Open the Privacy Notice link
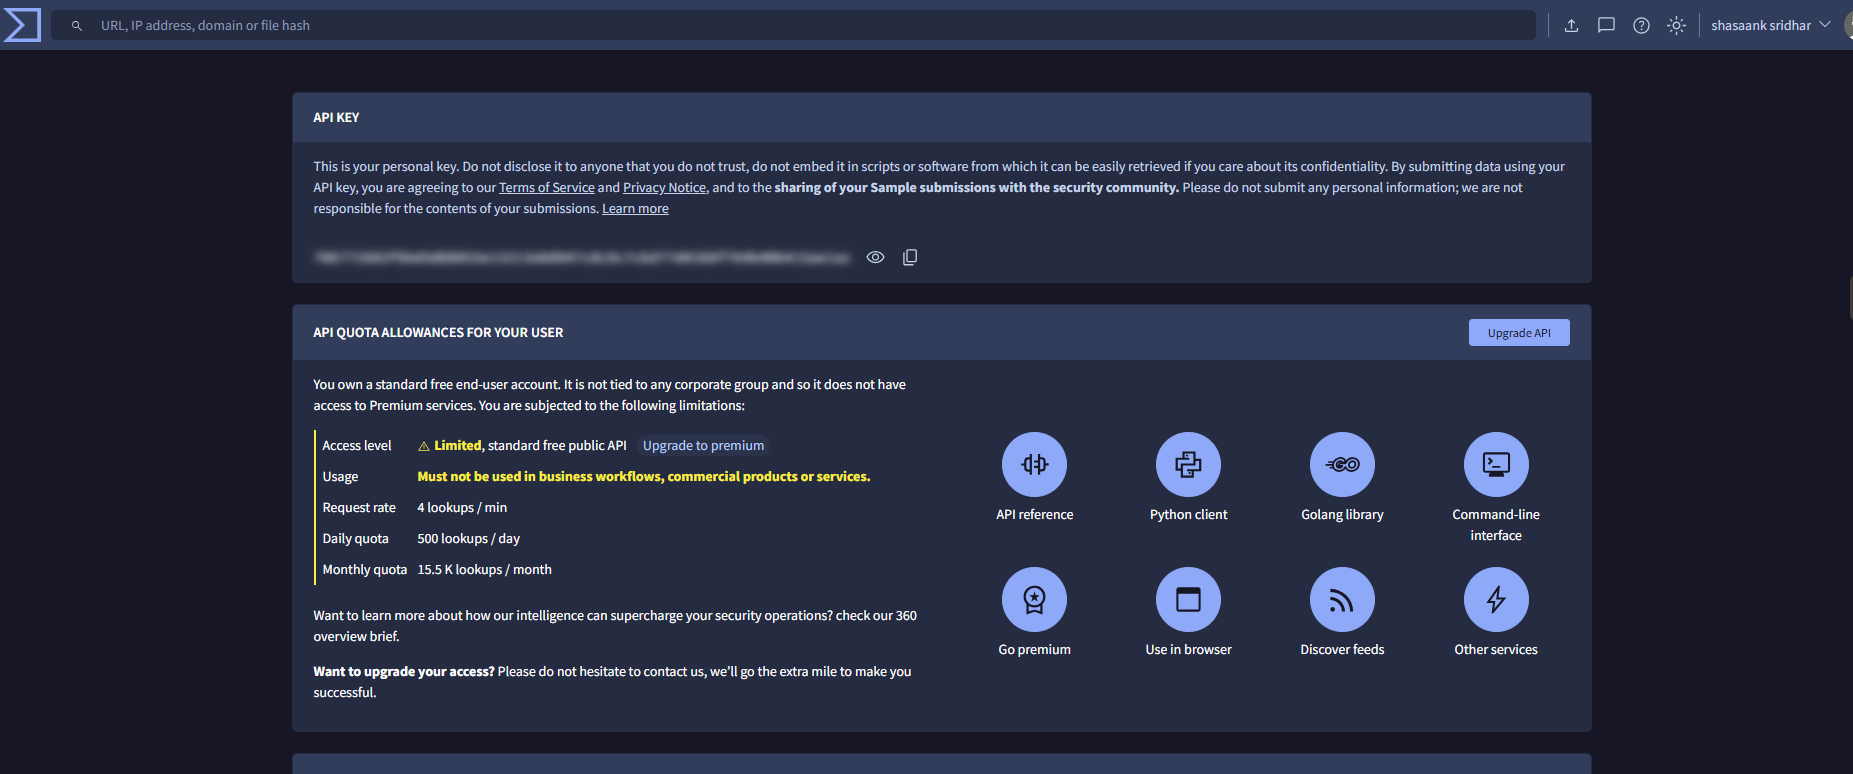Viewport: 1853px width, 774px height. [665, 187]
